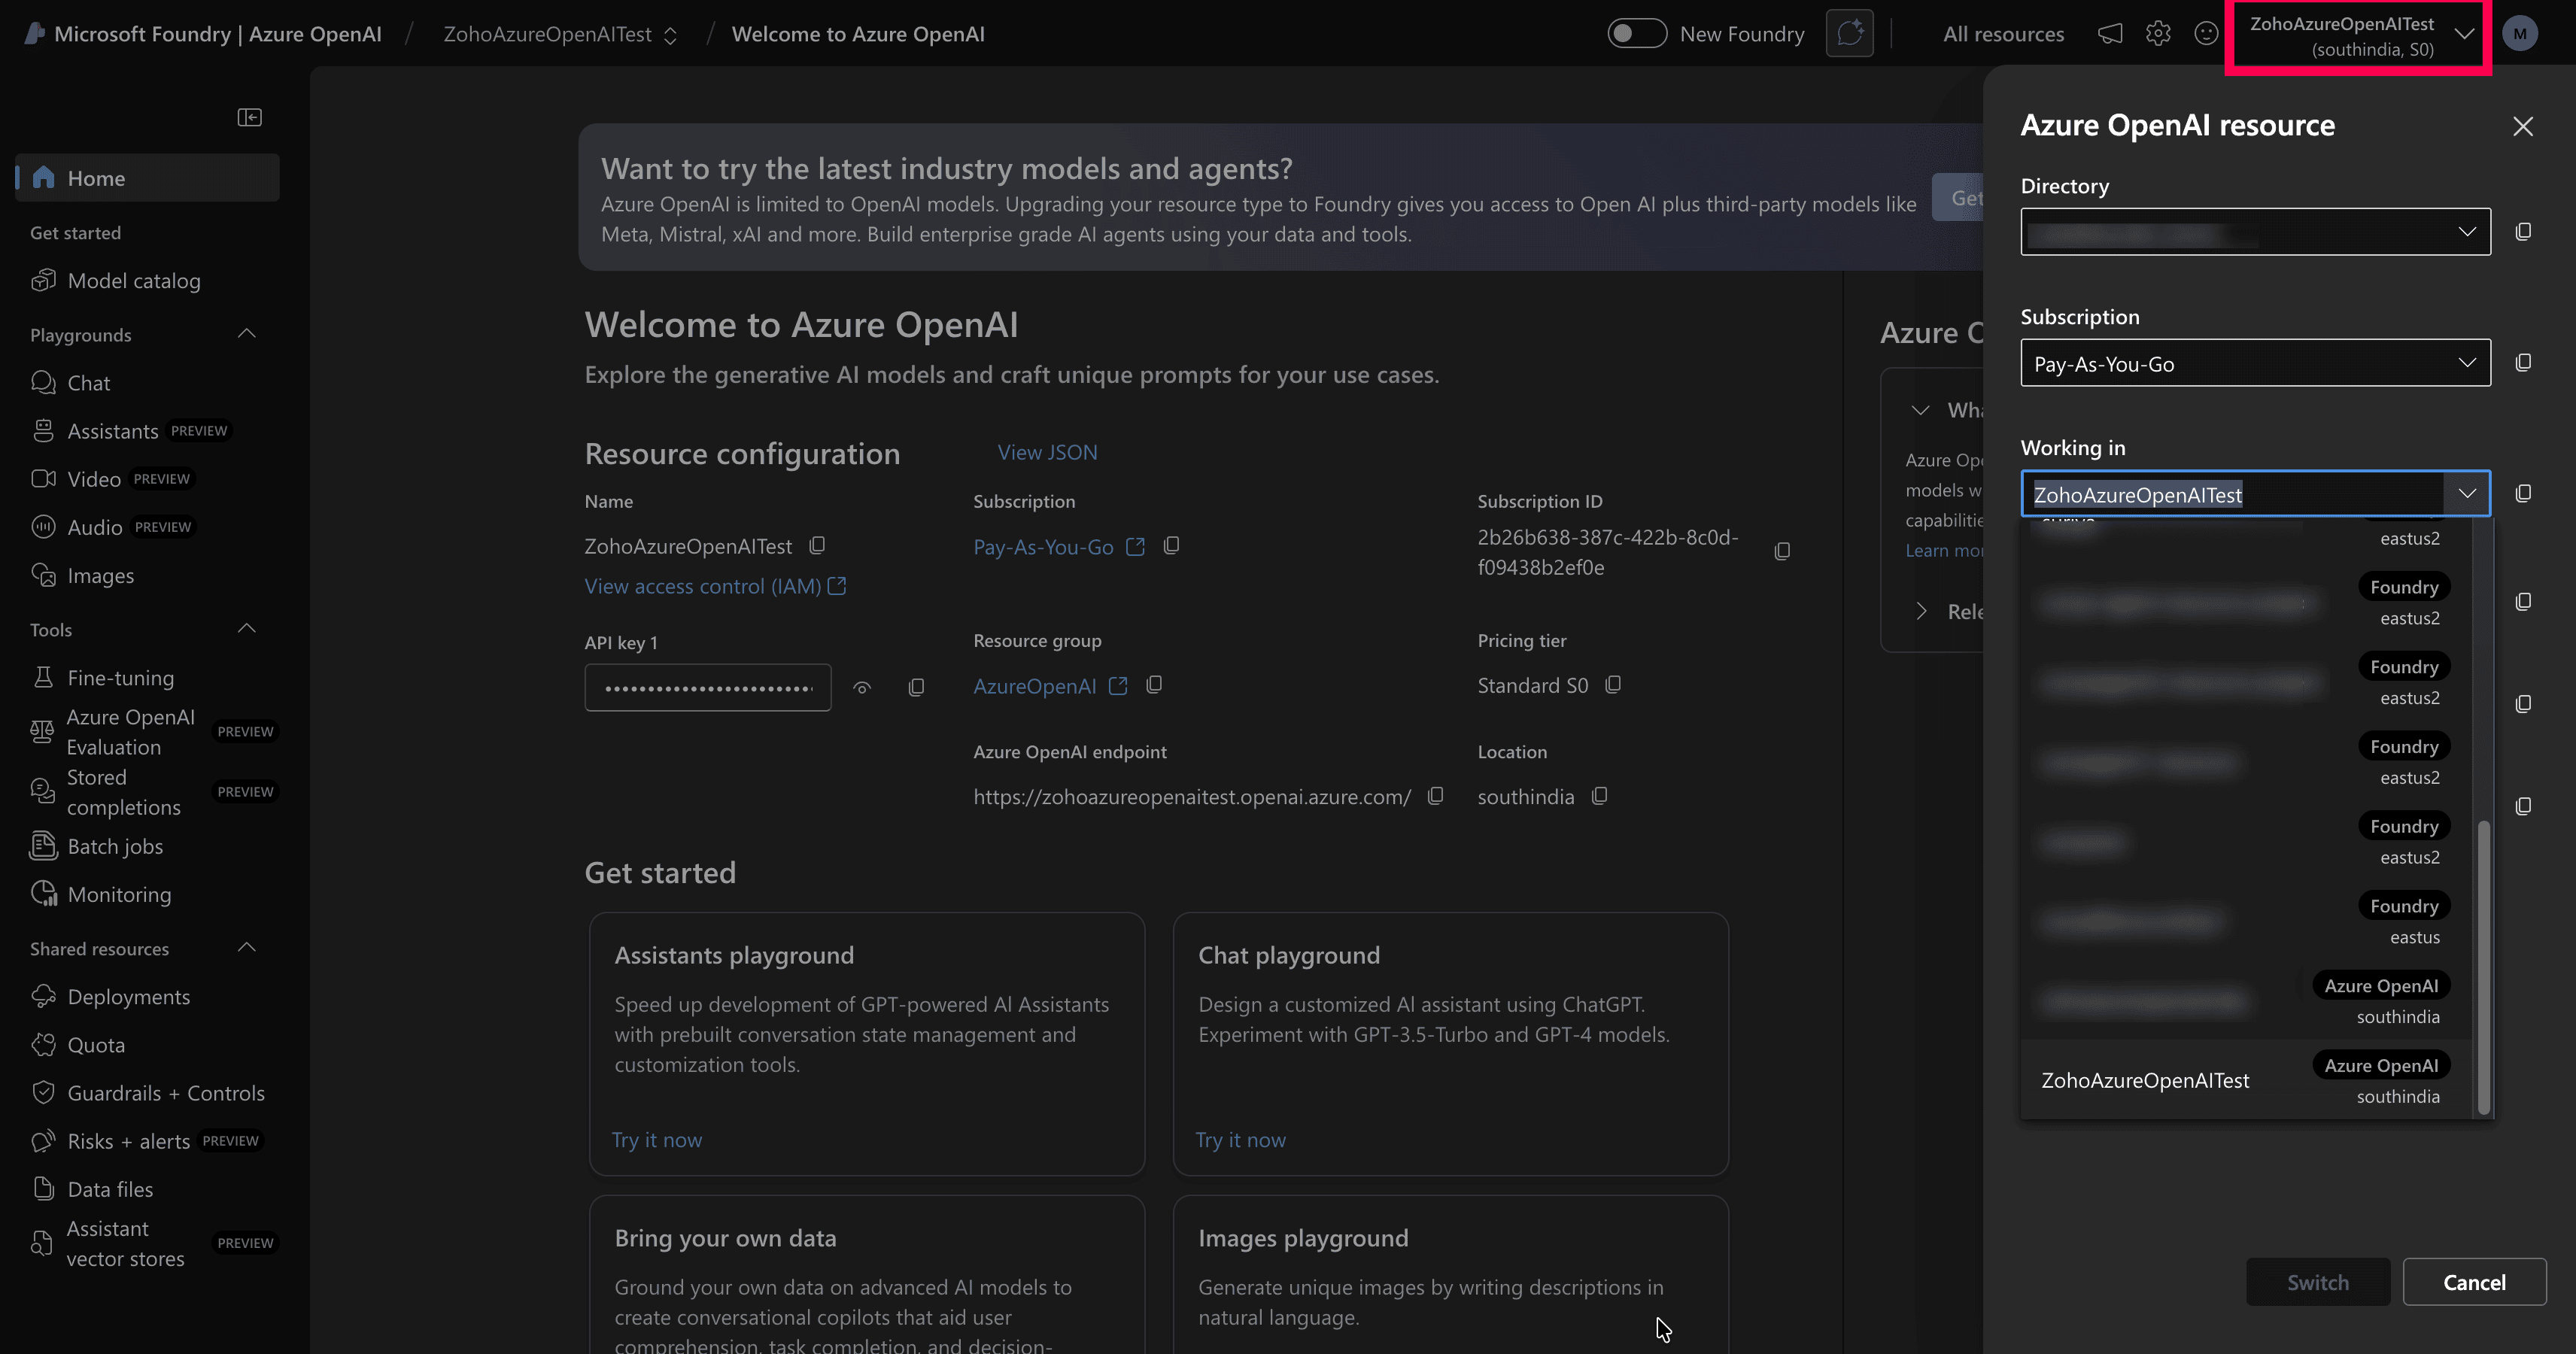Viewport: 2576px width, 1354px height.
Task: Copy the Subscription ID
Action: coord(1781,552)
